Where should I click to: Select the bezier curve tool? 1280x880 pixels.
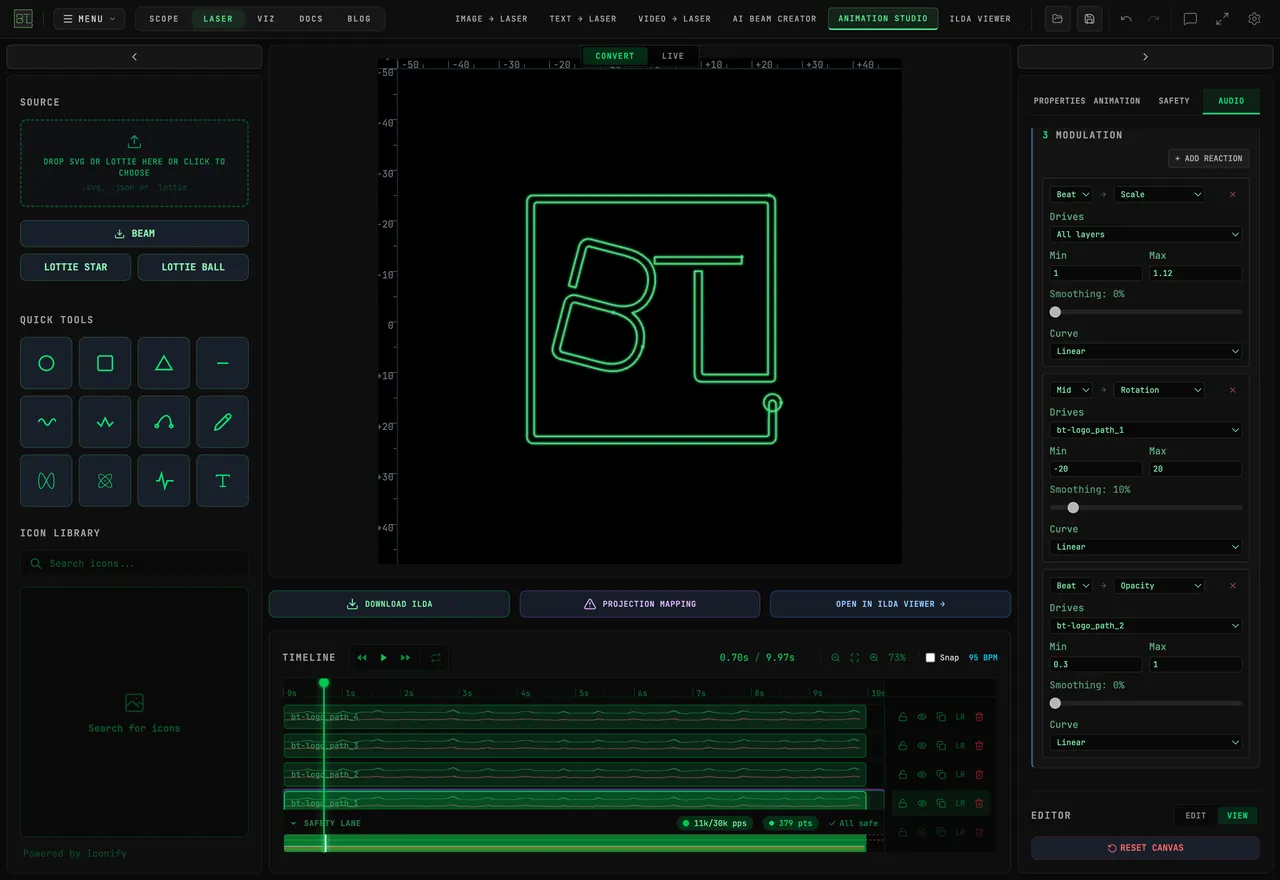(164, 422)
